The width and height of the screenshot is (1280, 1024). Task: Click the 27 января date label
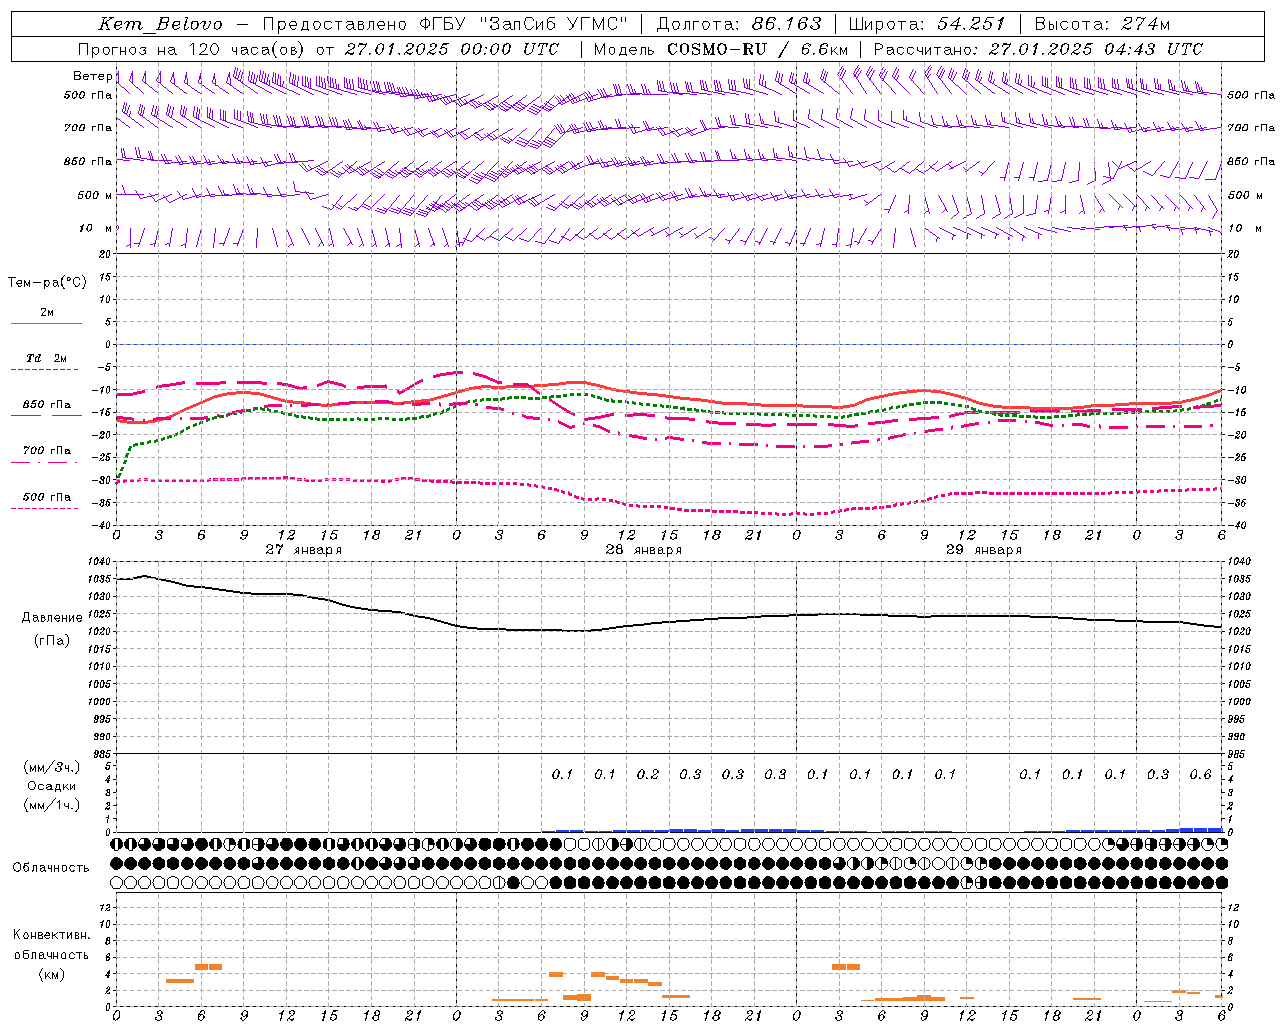[x=303, y=550]
